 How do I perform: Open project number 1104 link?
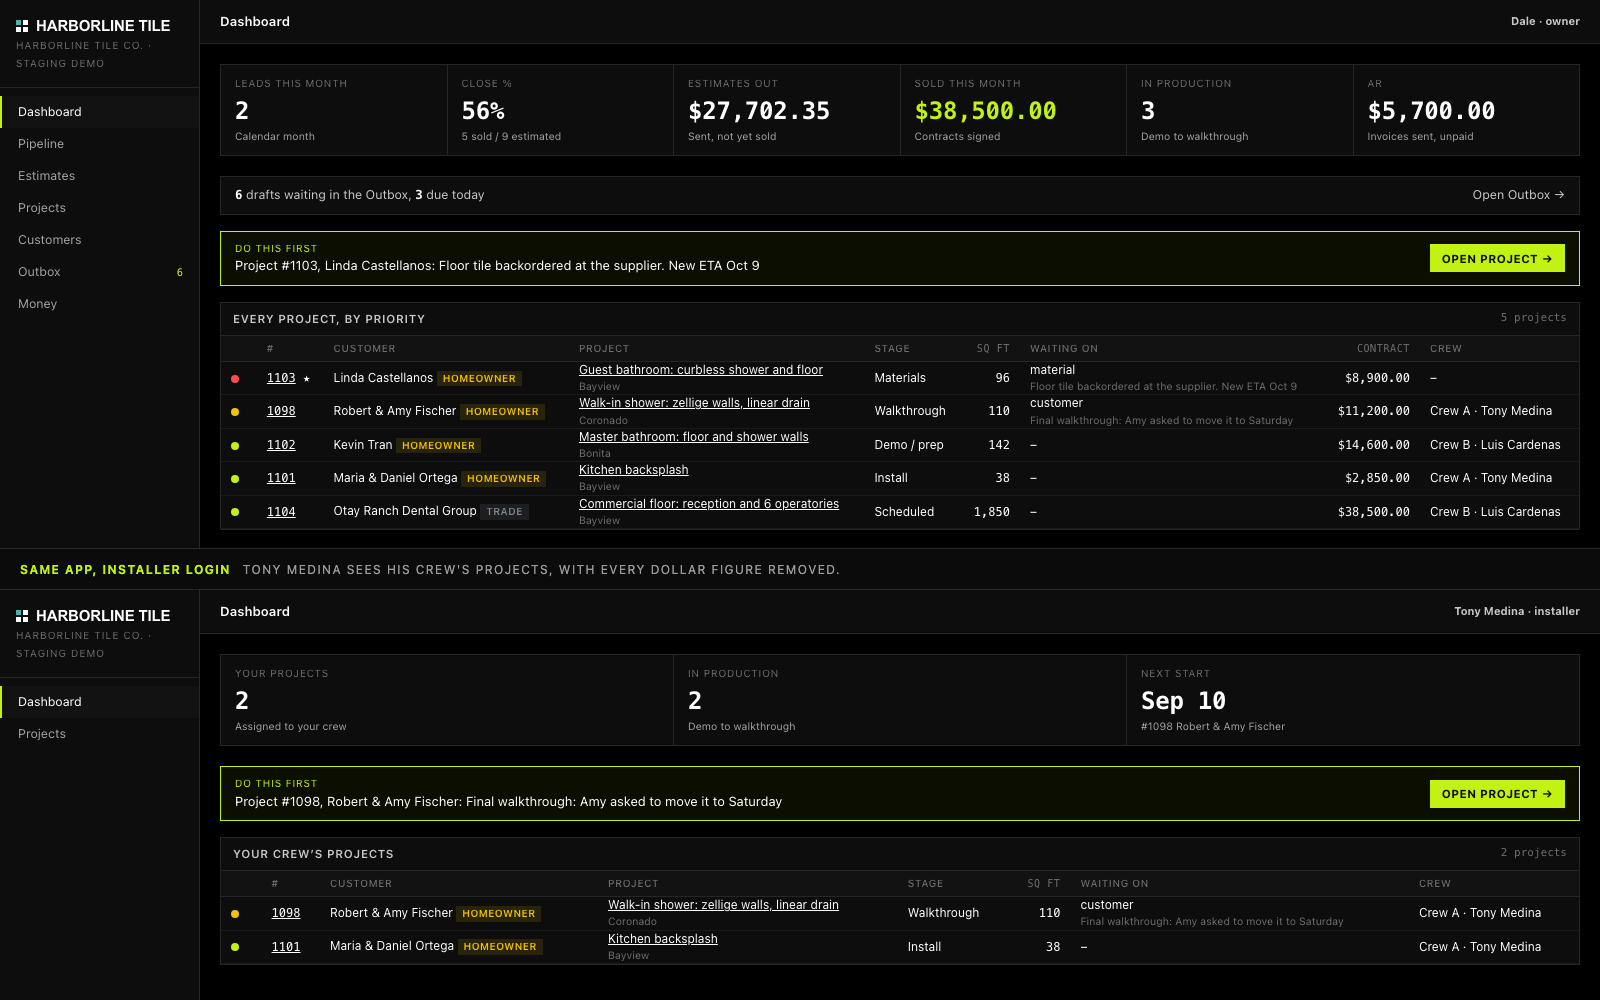[x=281, y=512]
